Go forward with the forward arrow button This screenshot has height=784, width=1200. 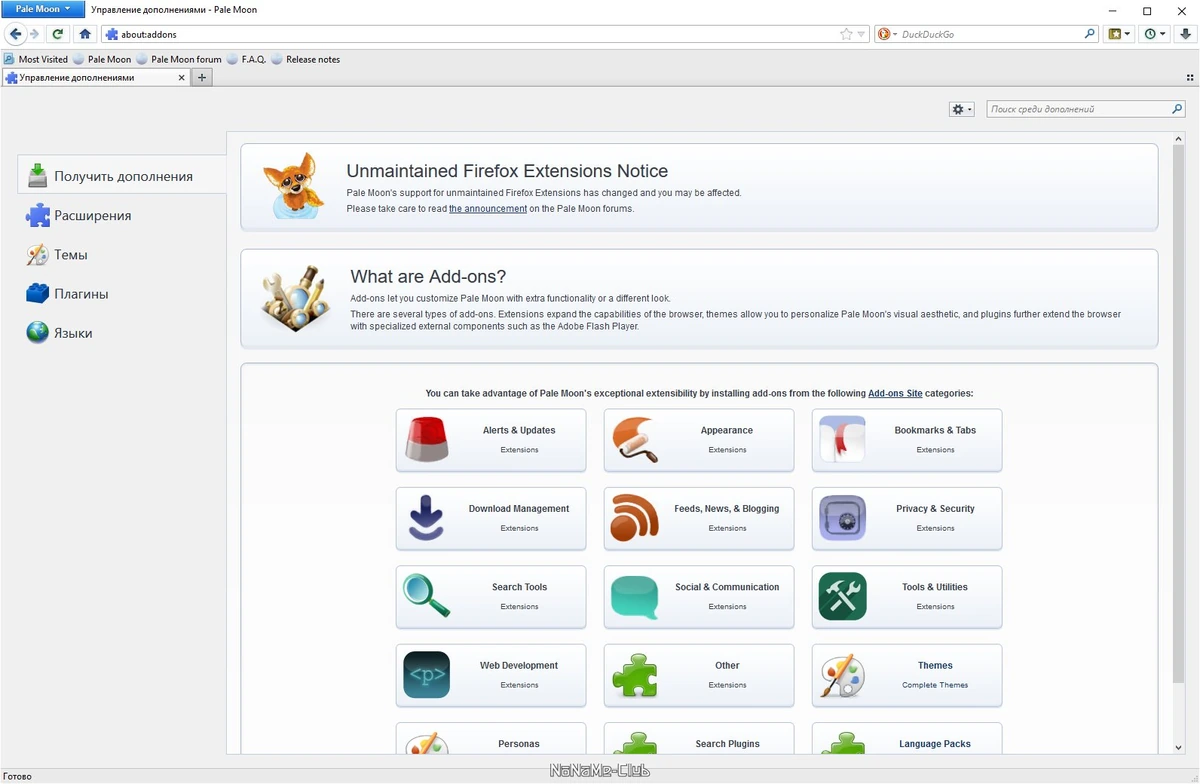(34, 34)
